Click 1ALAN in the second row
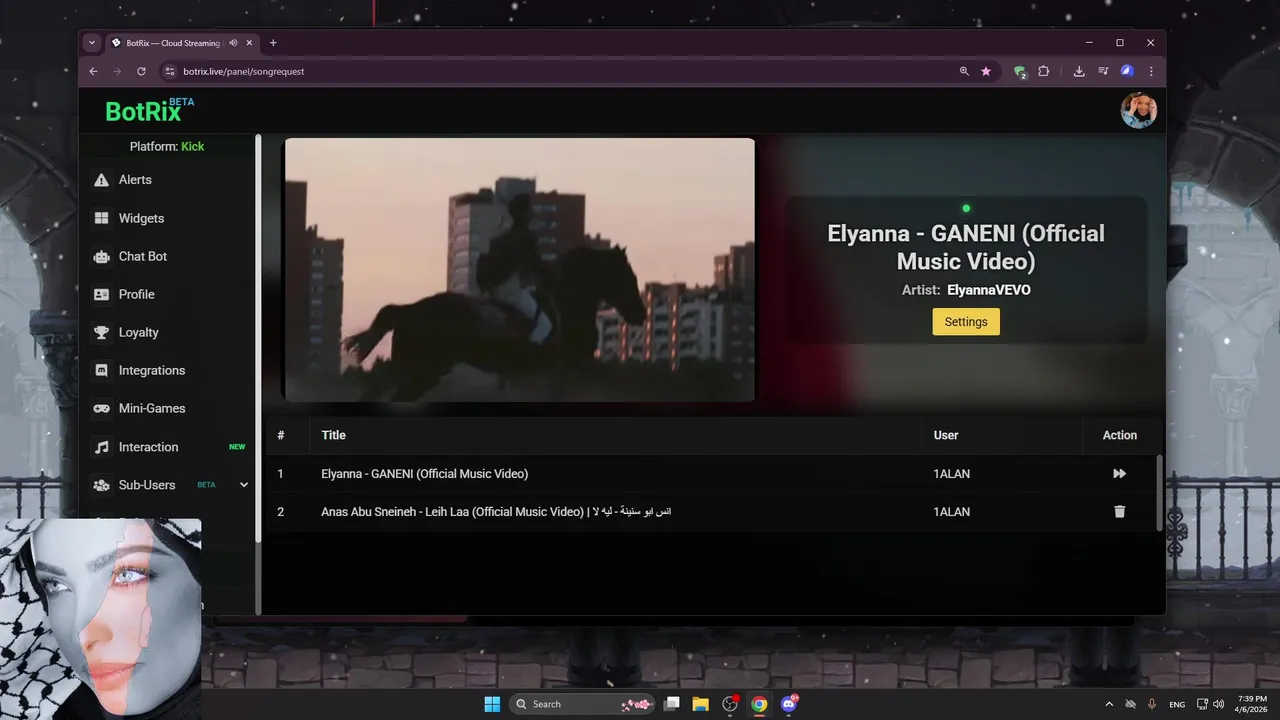1280x720 pixels. coord(951,512)
